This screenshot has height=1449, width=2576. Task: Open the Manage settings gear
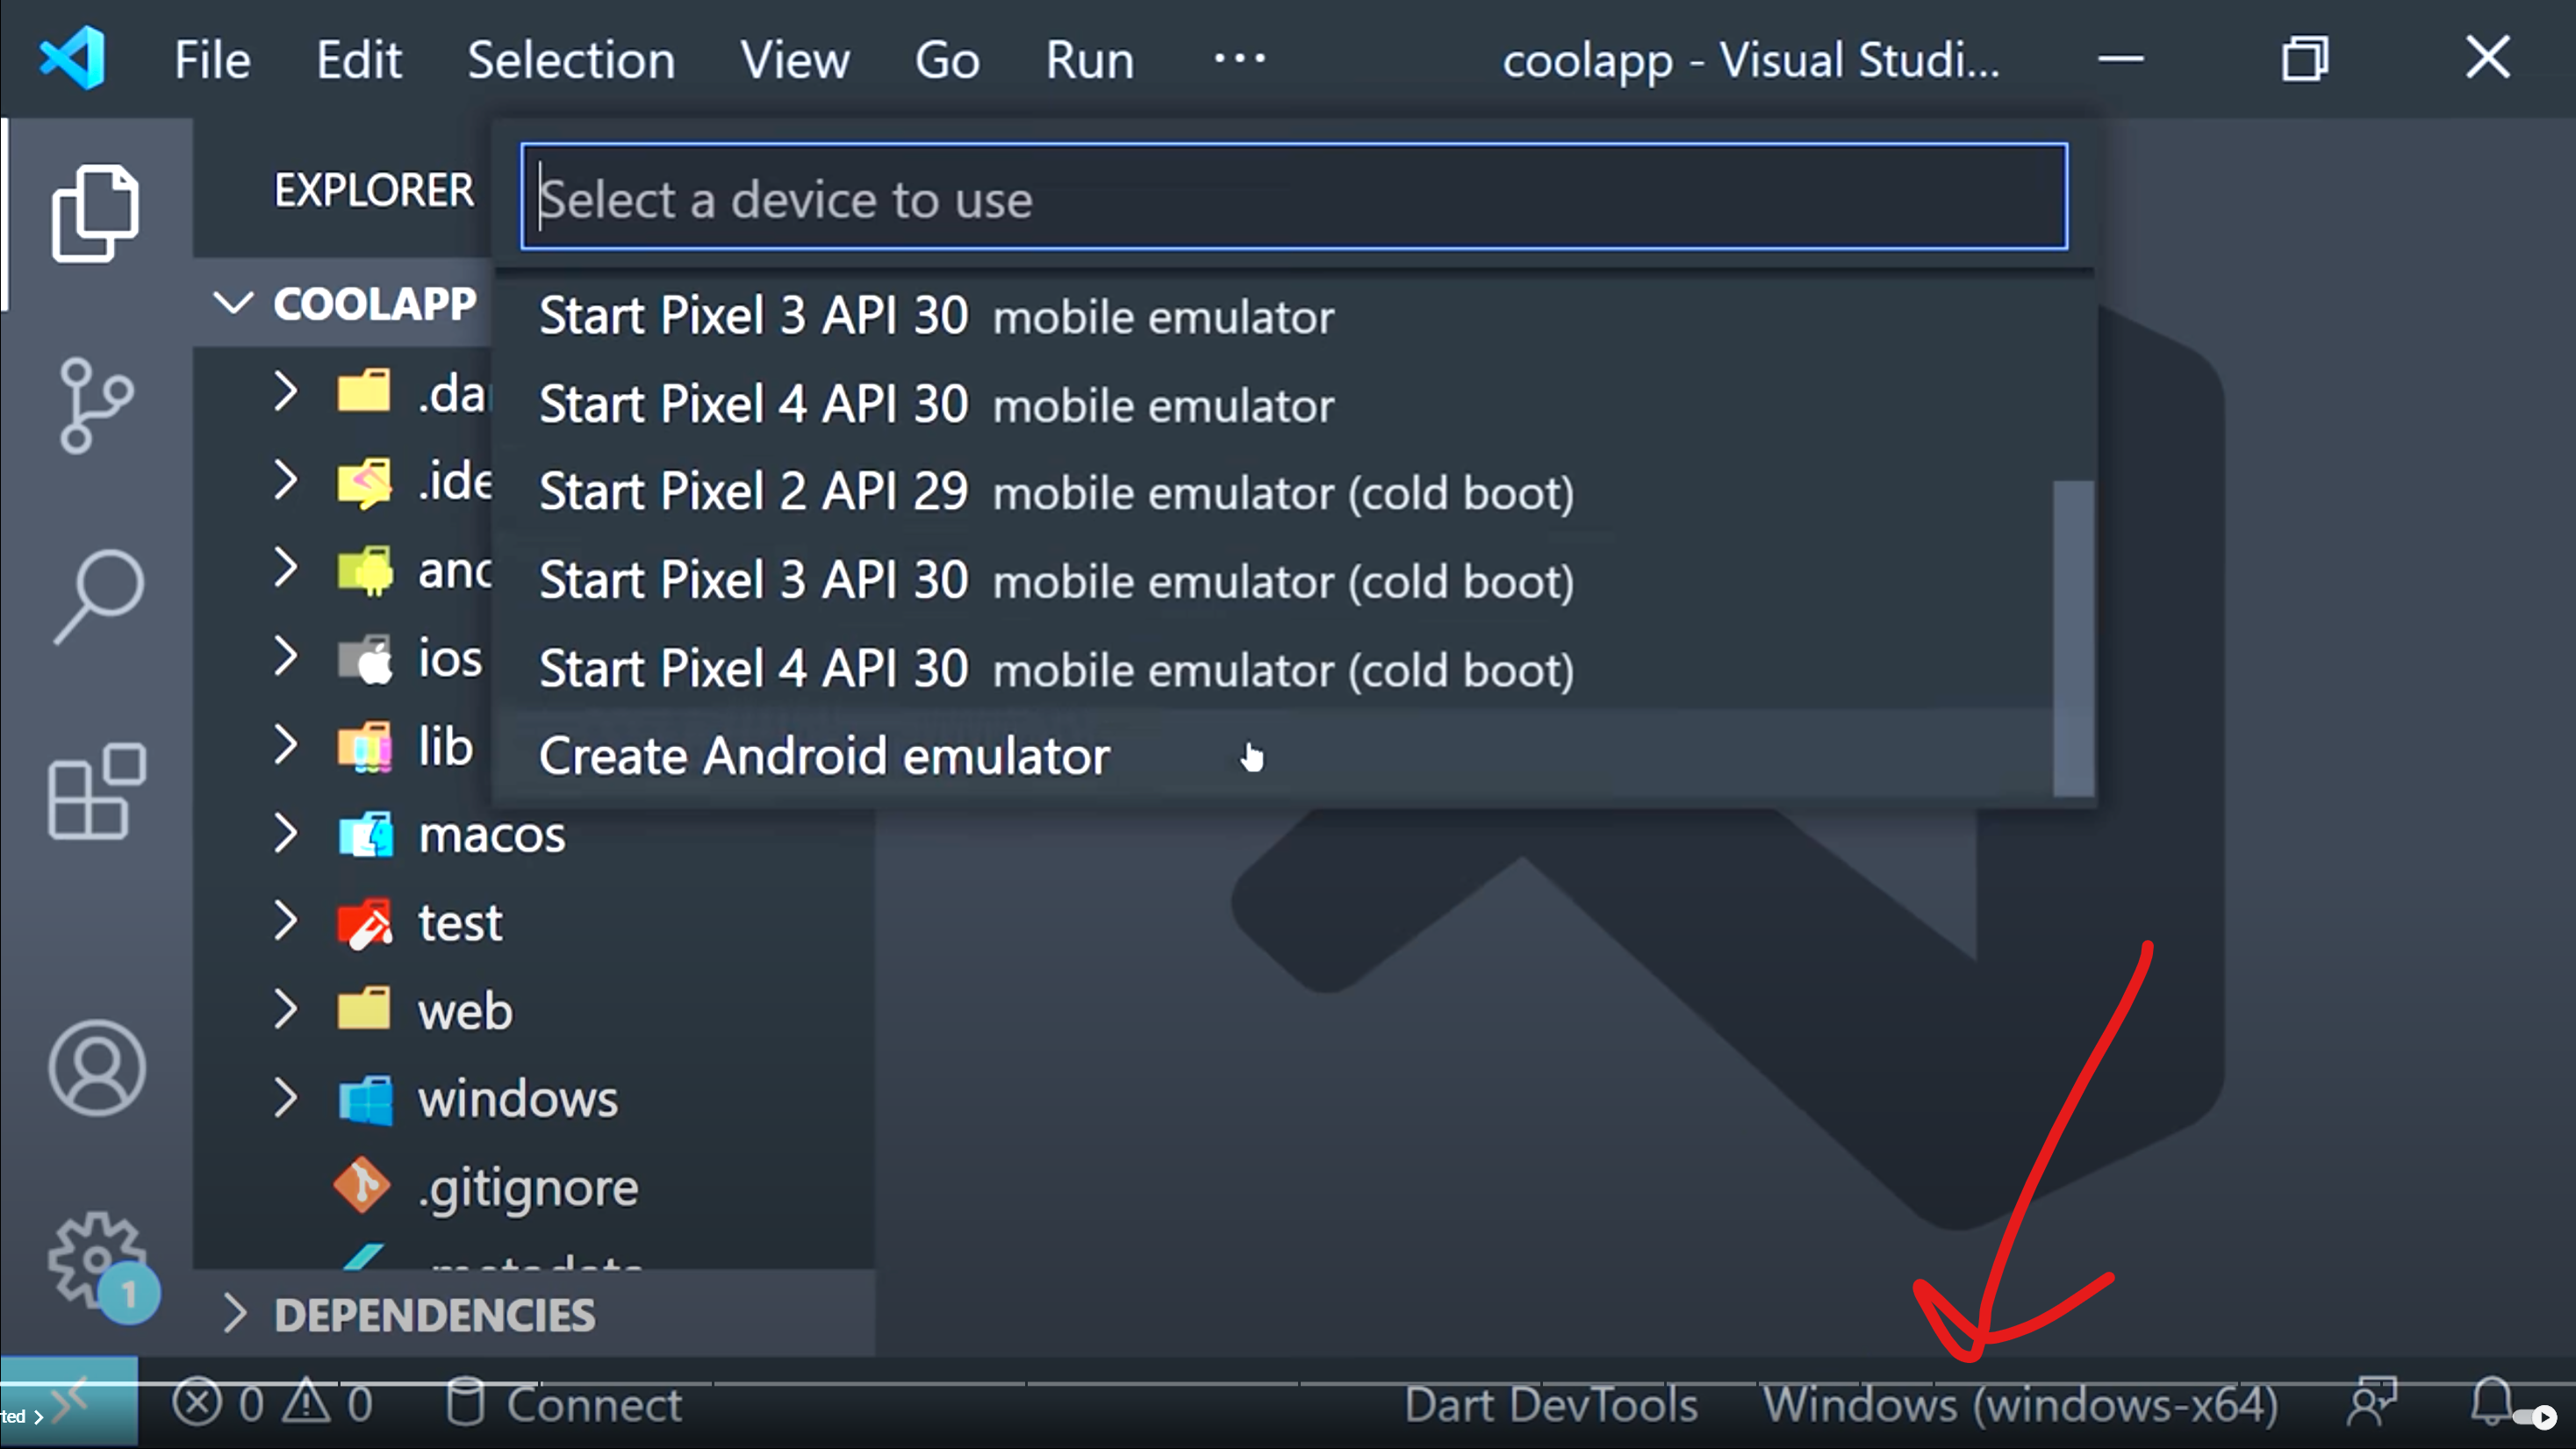(96, 1257)
